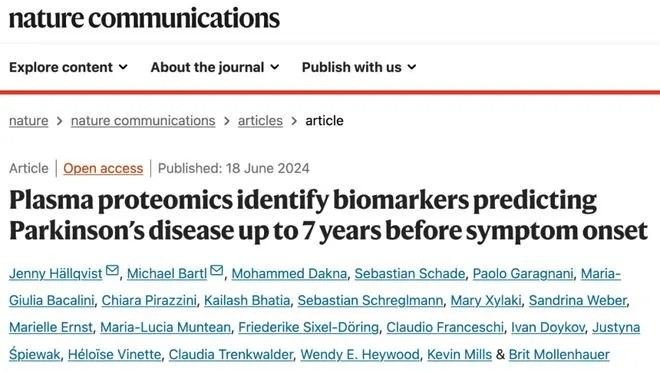
Task: Open the nature communications breadcrumb link
Action: click(143, 121)
